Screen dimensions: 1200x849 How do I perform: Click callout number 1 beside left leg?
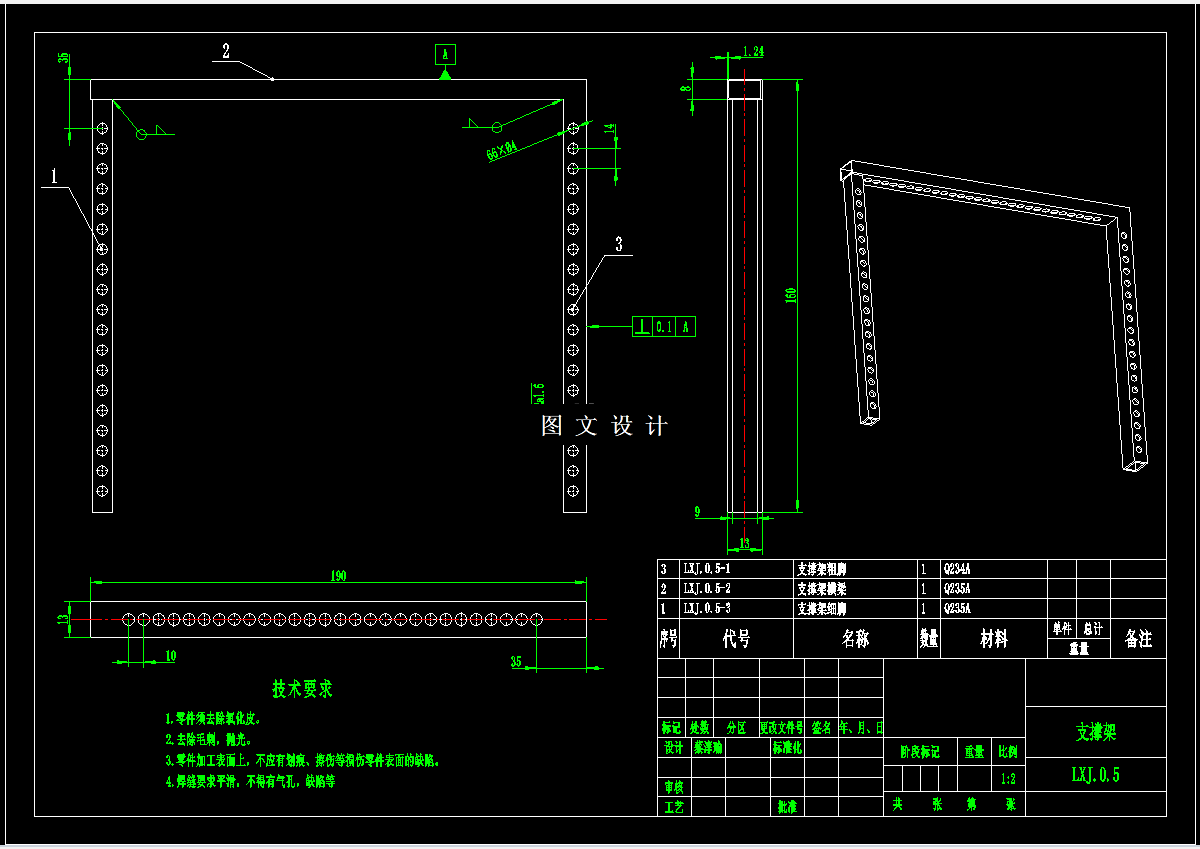tap(53, 176)
